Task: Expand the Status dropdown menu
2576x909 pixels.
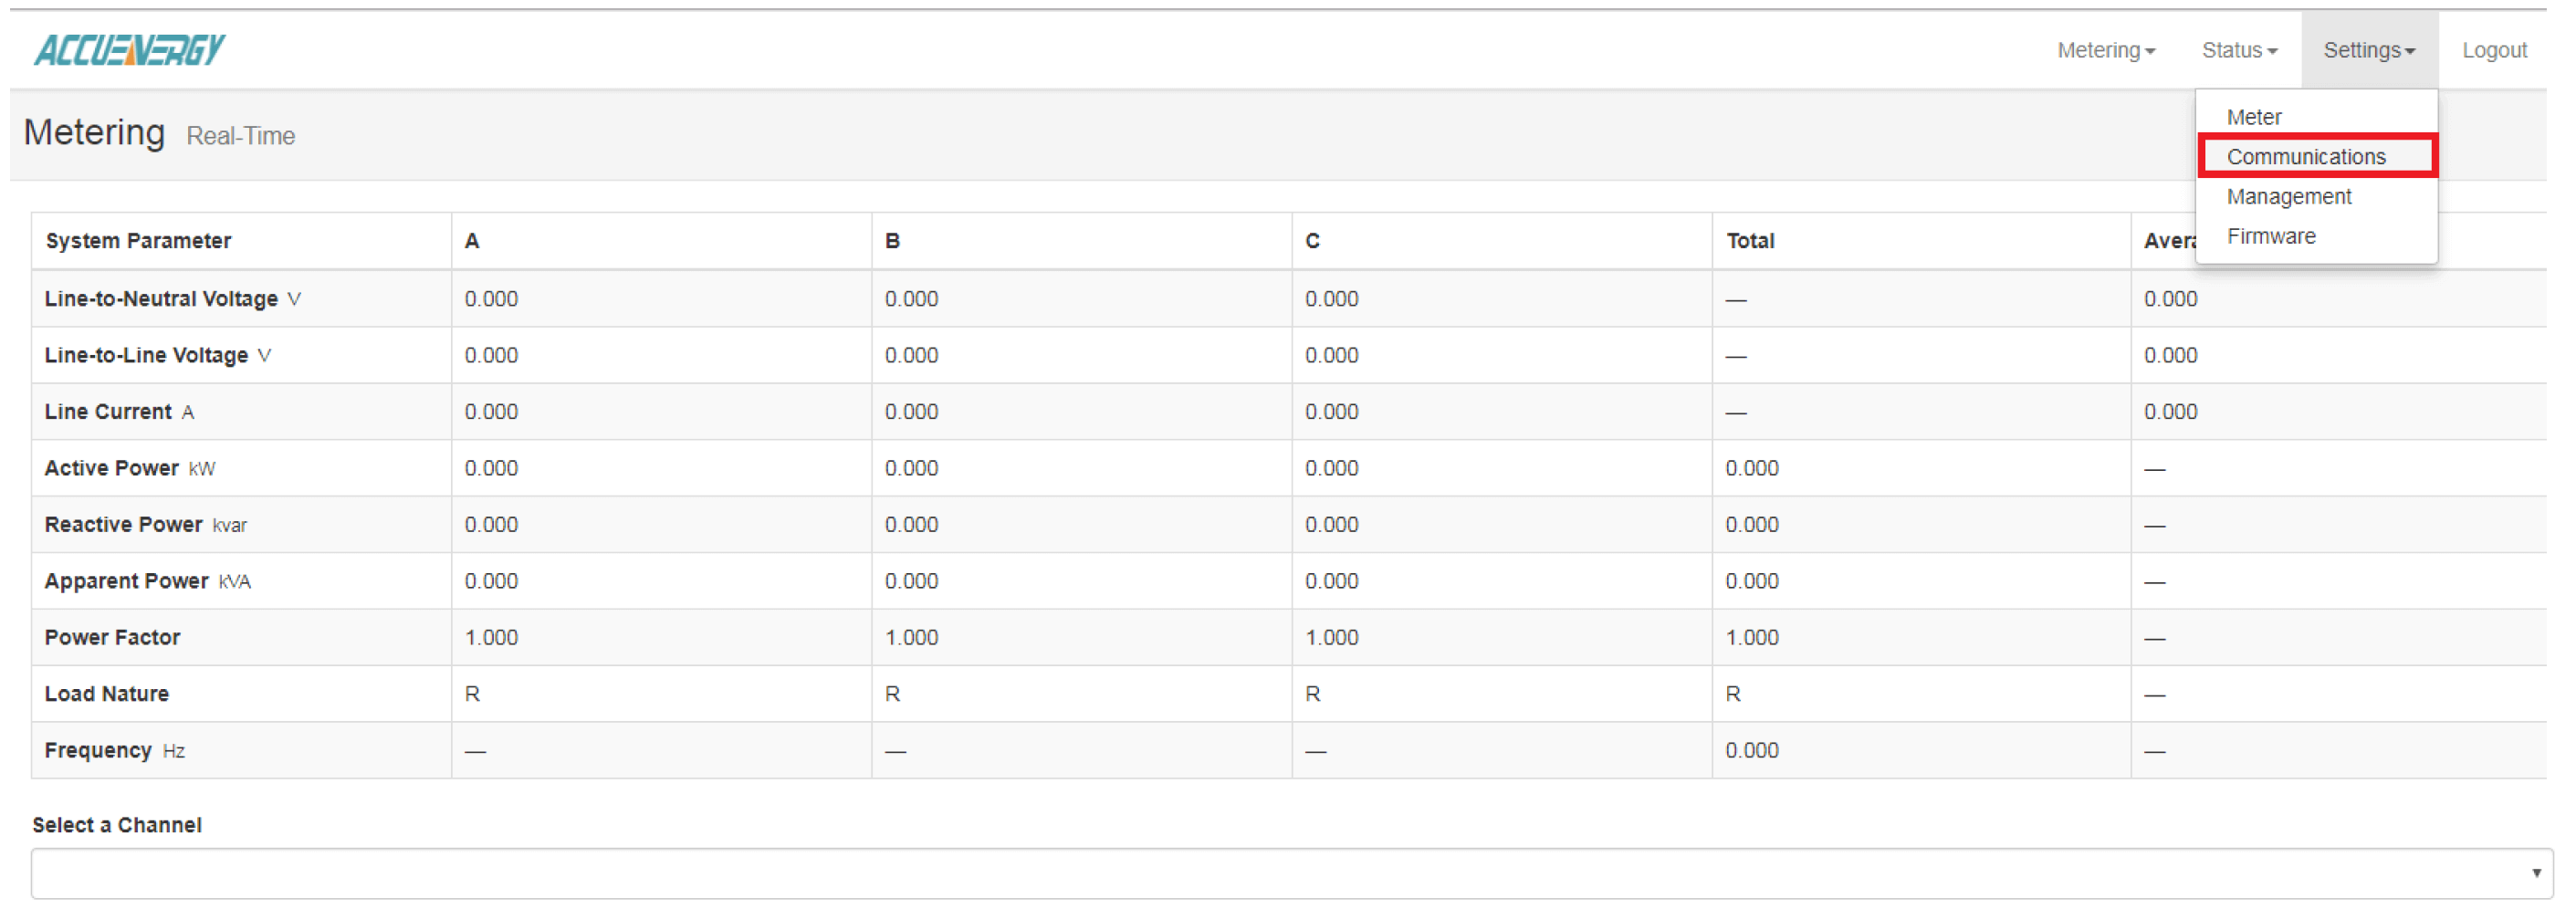Action: 2238,50
